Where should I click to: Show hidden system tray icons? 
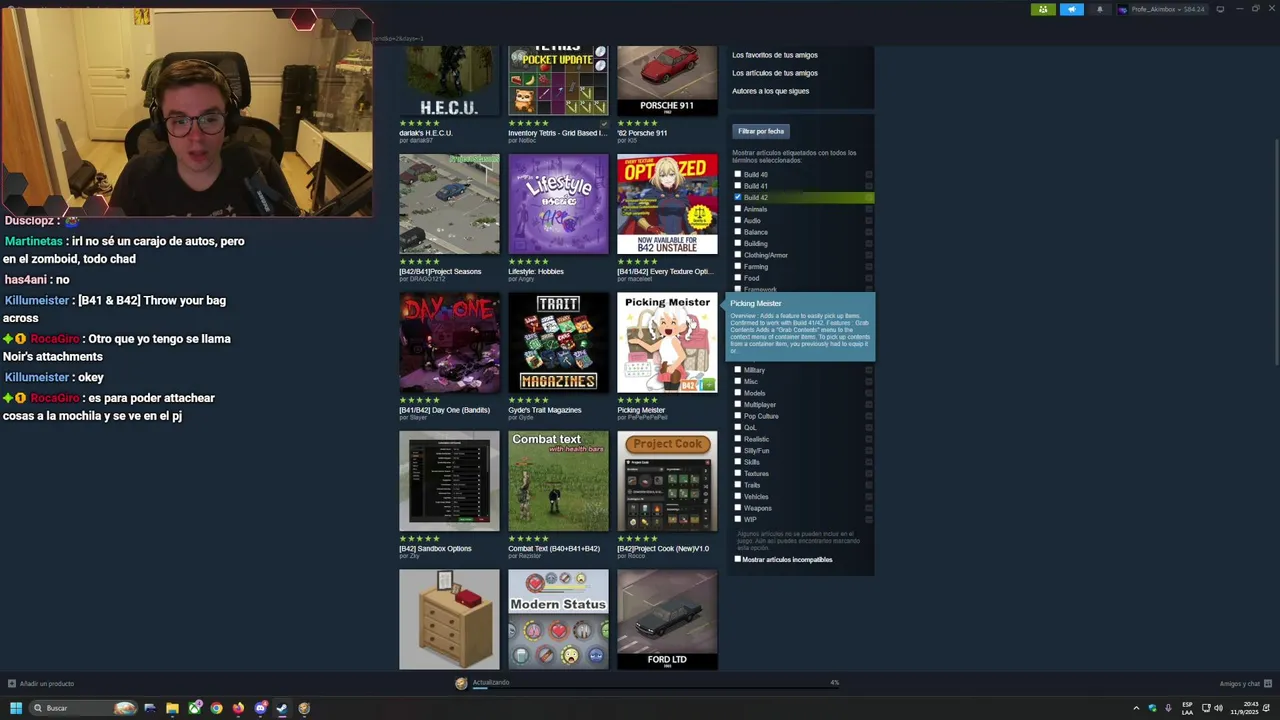tap(1136, 708)
